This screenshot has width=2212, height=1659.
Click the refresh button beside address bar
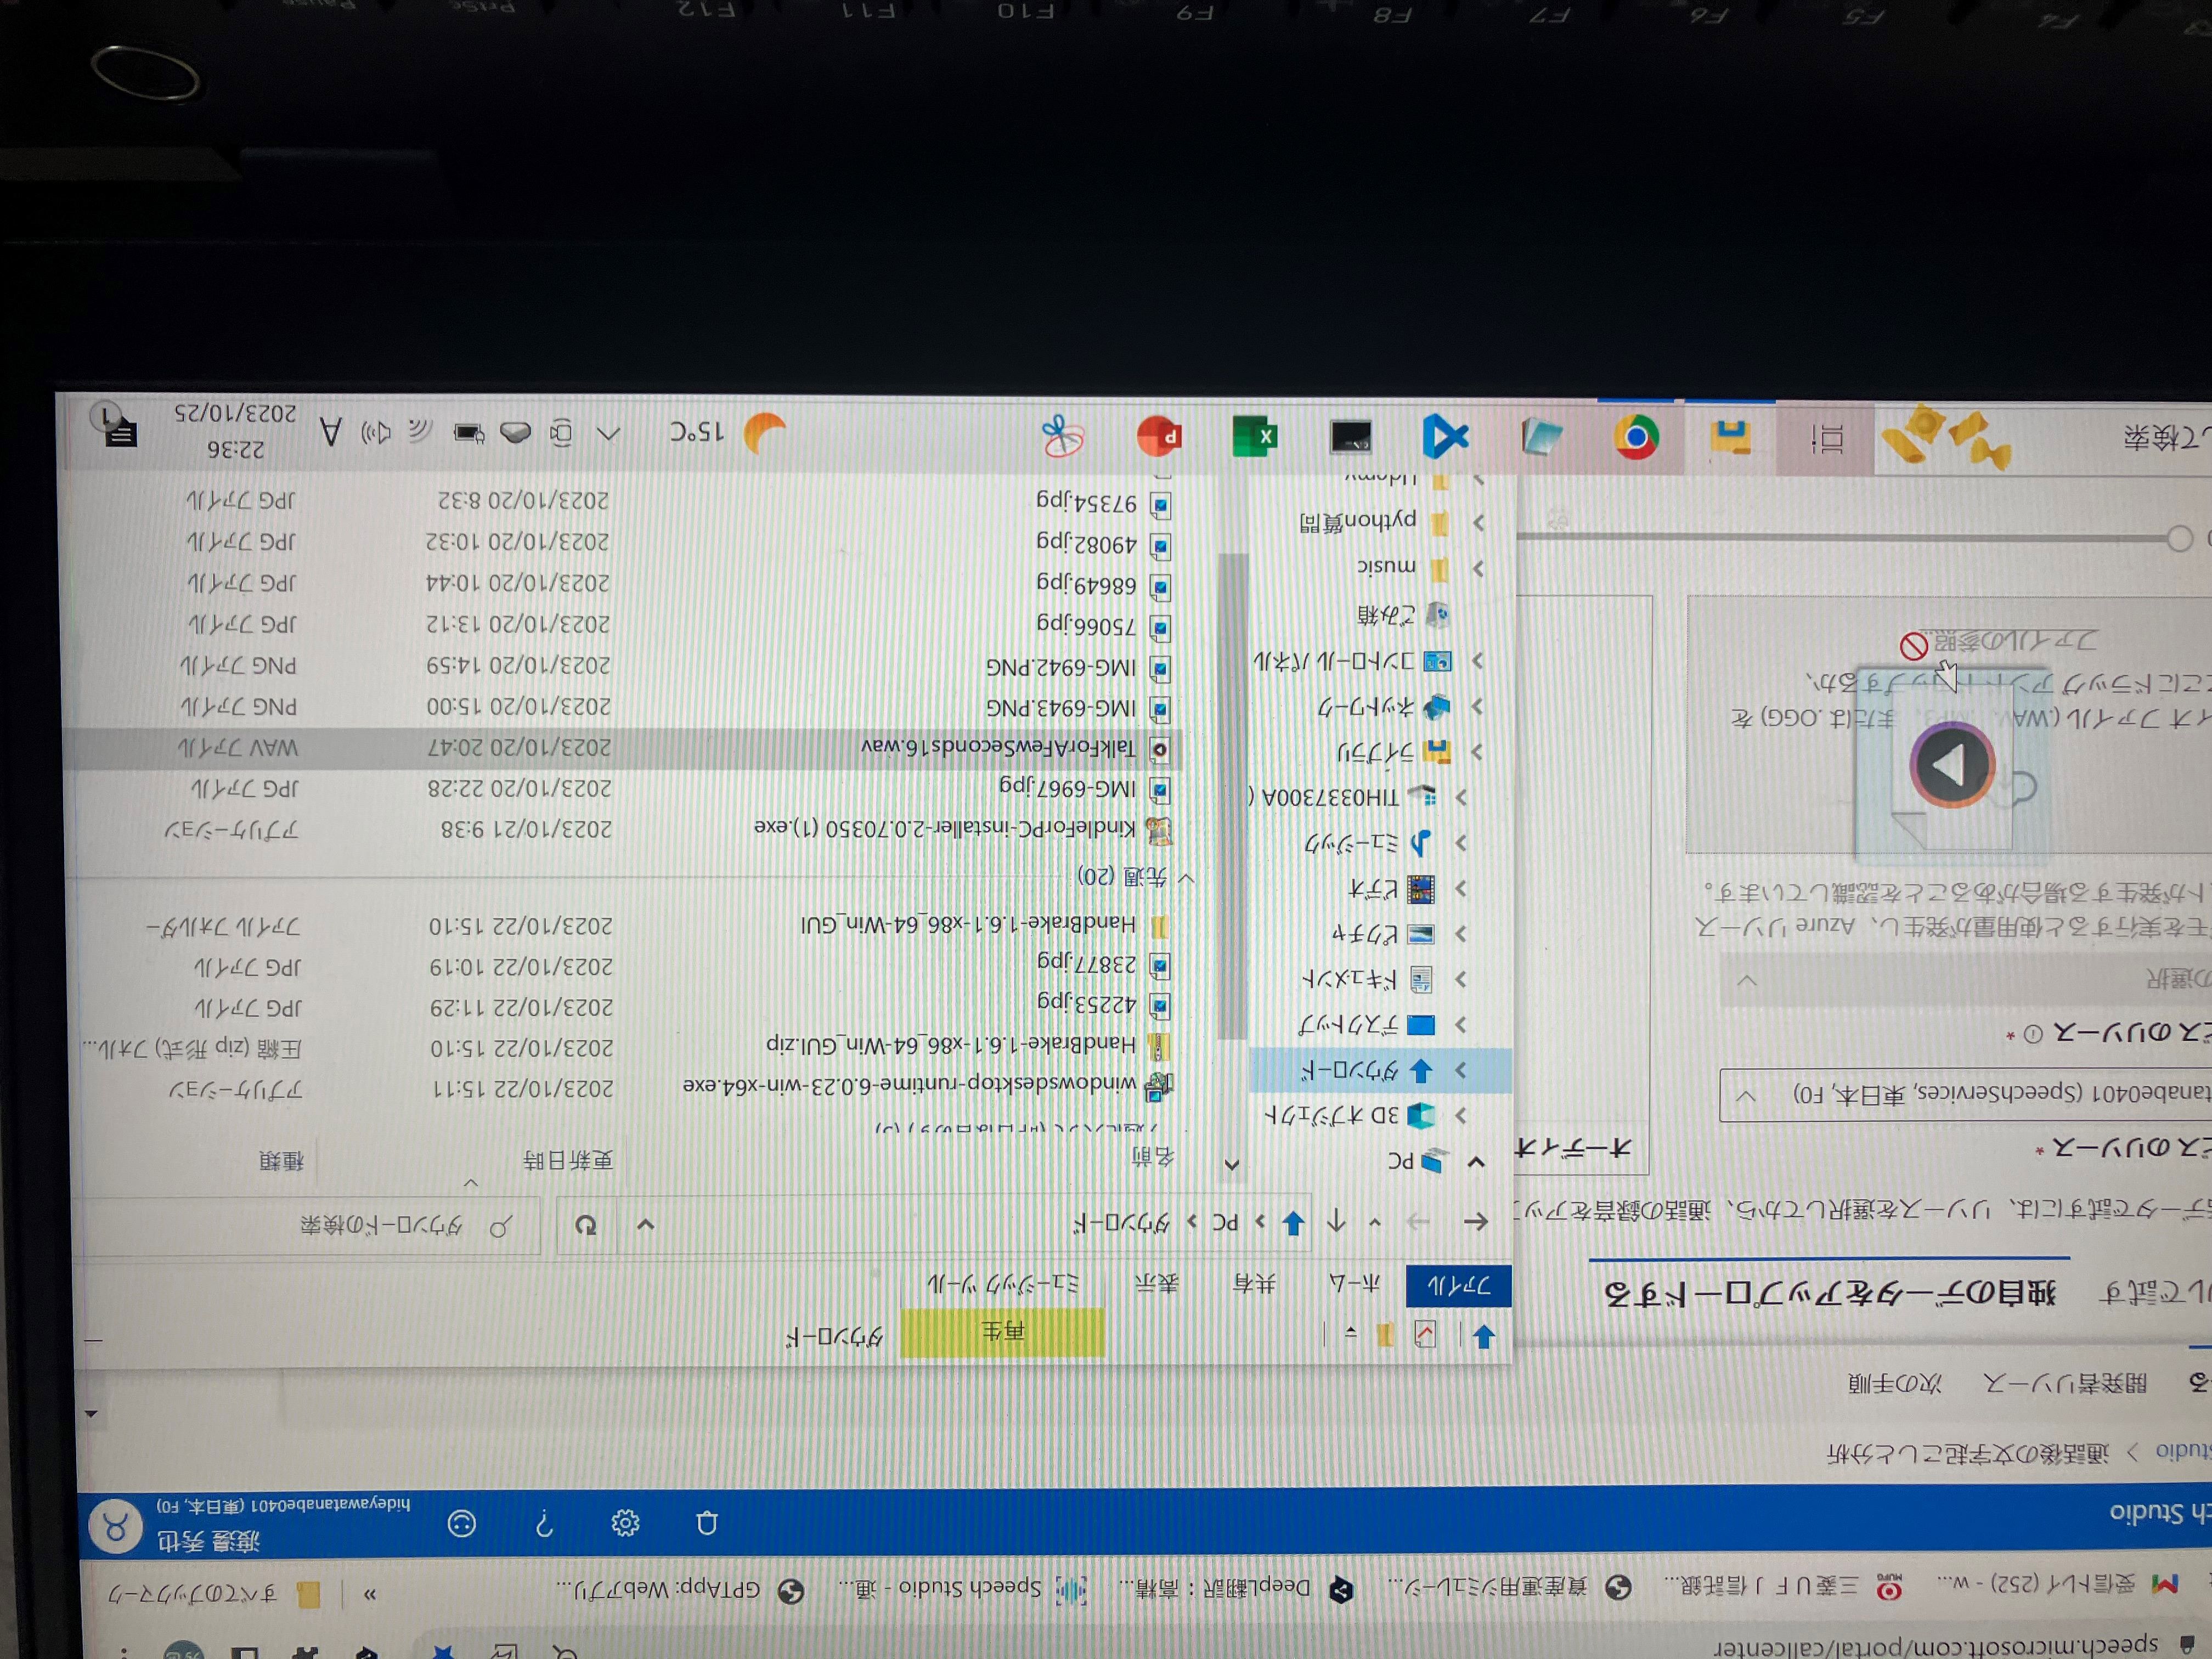586,1225
